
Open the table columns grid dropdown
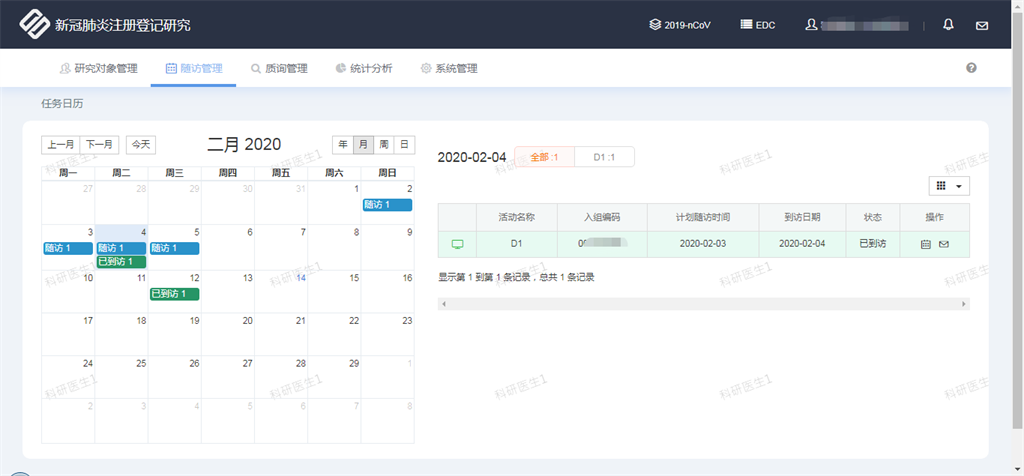[x=949, y=186]
